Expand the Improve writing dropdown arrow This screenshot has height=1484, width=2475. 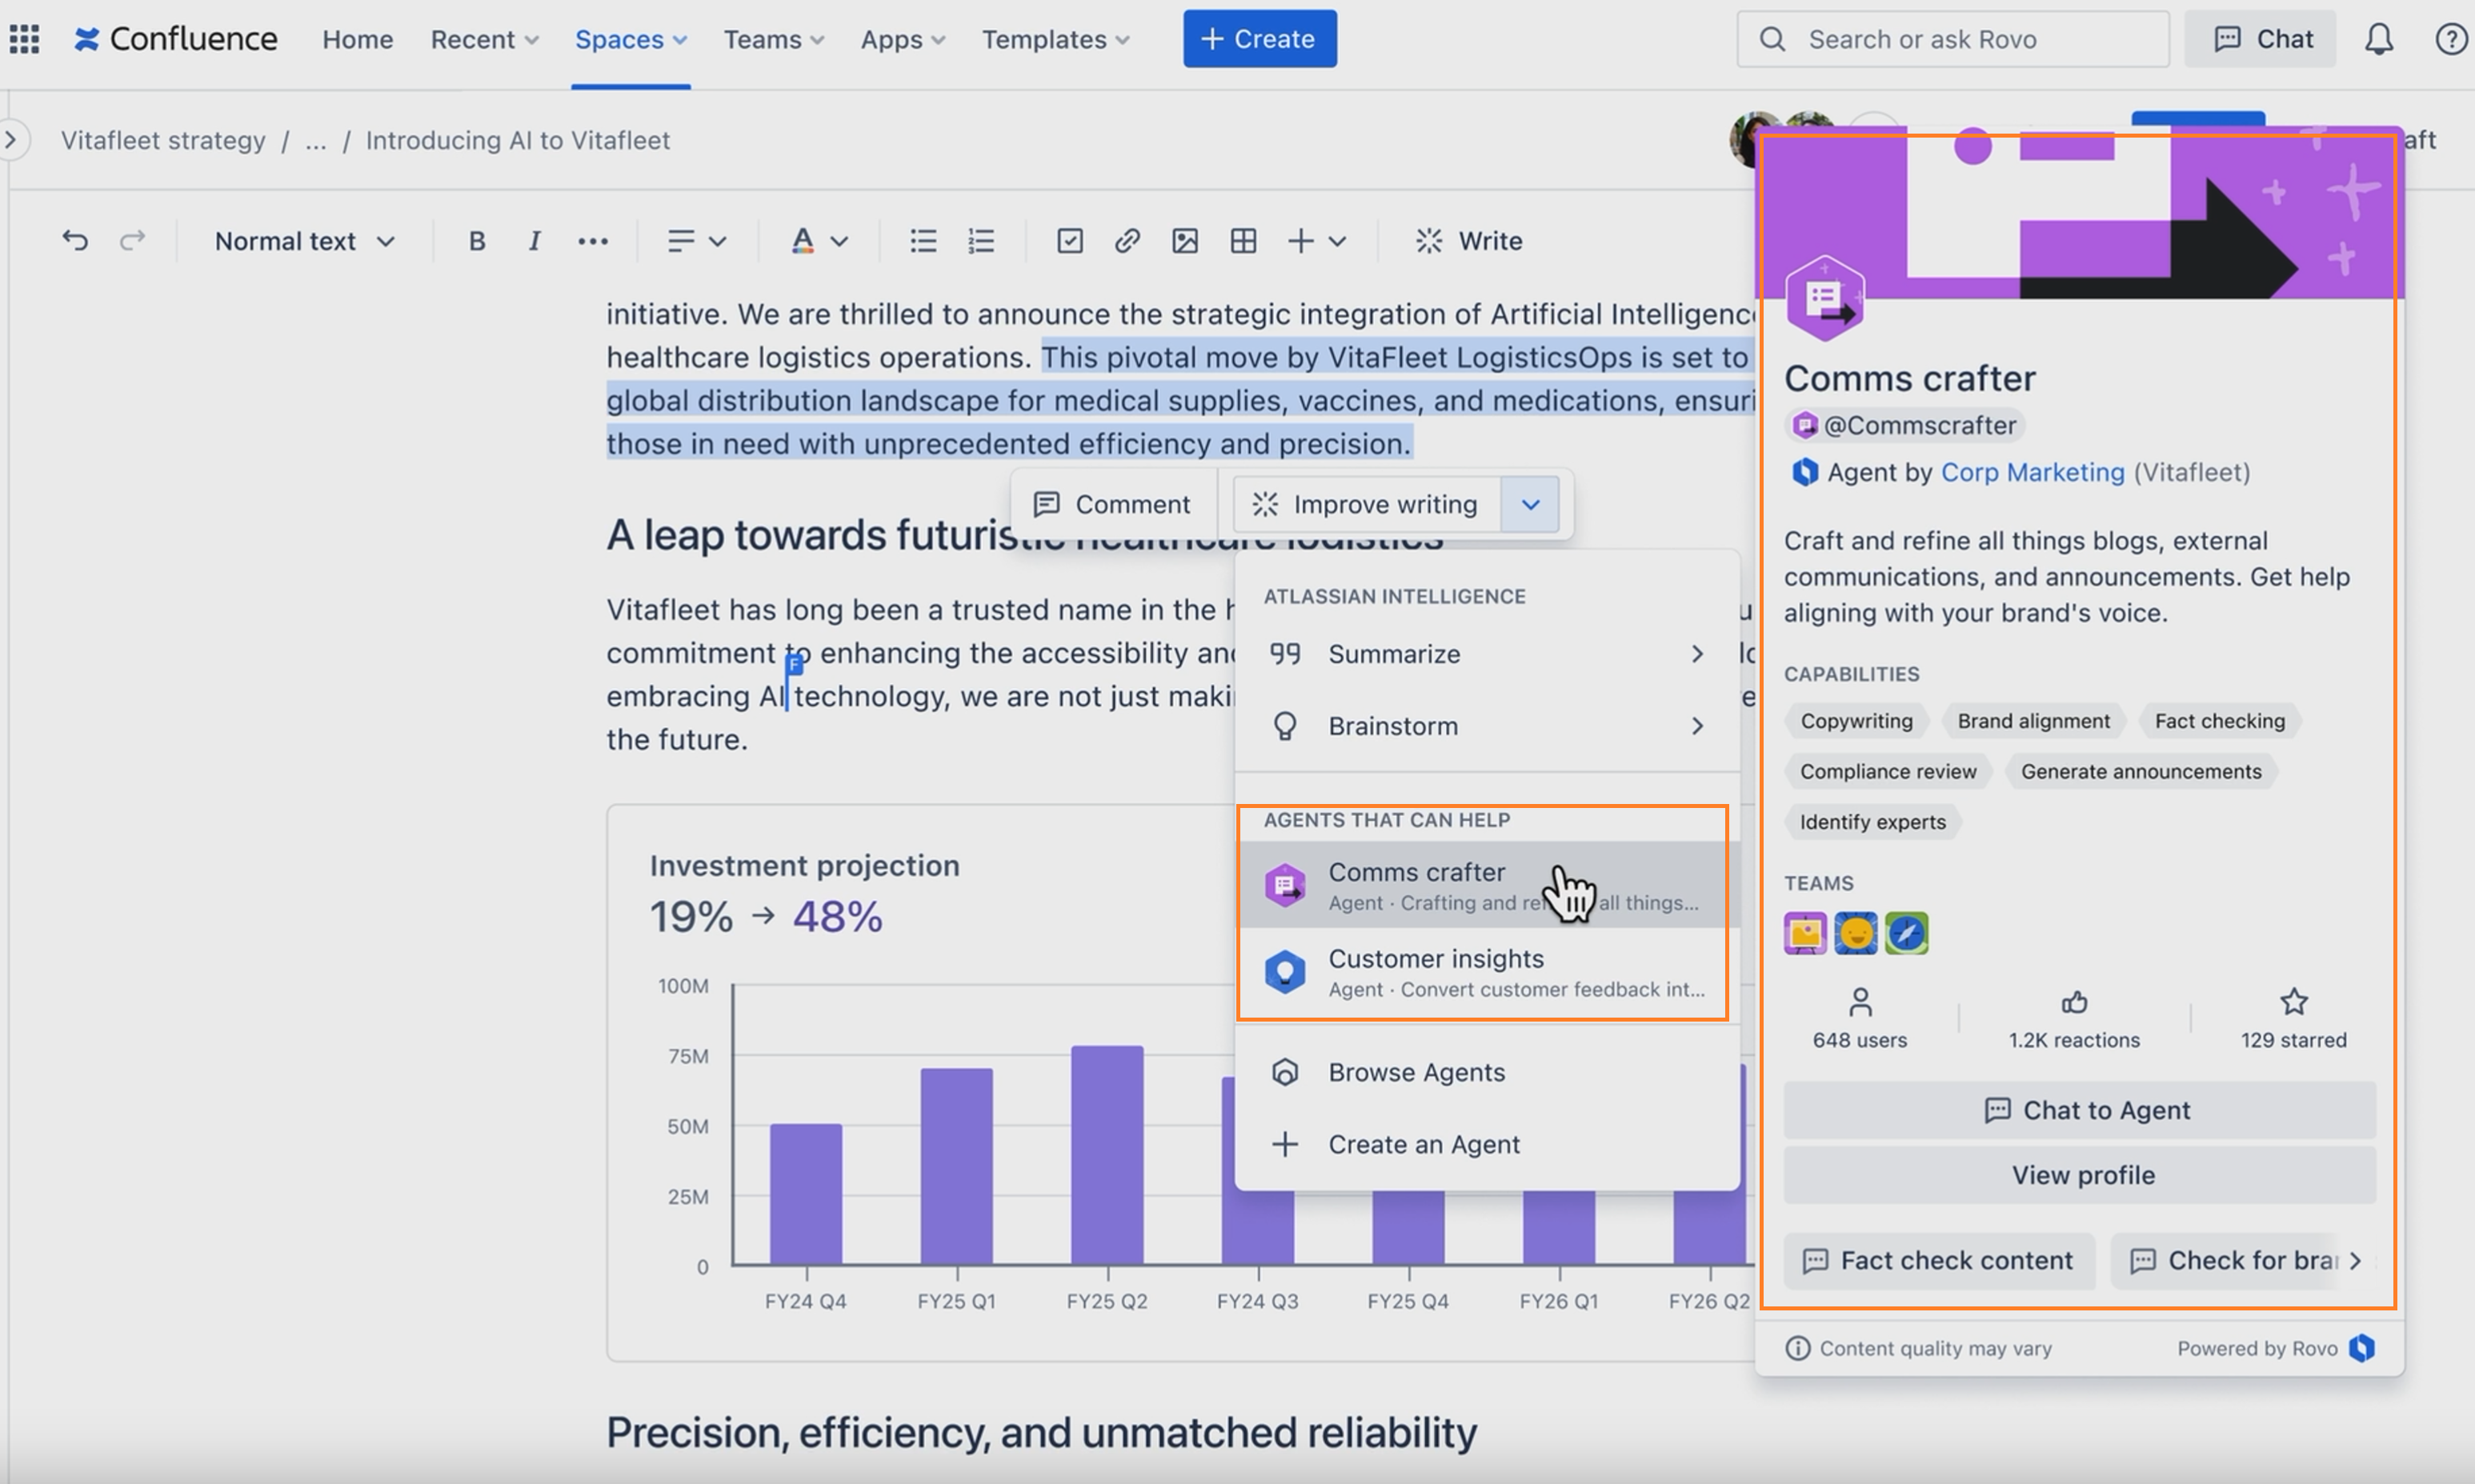tap(1530, 504)
